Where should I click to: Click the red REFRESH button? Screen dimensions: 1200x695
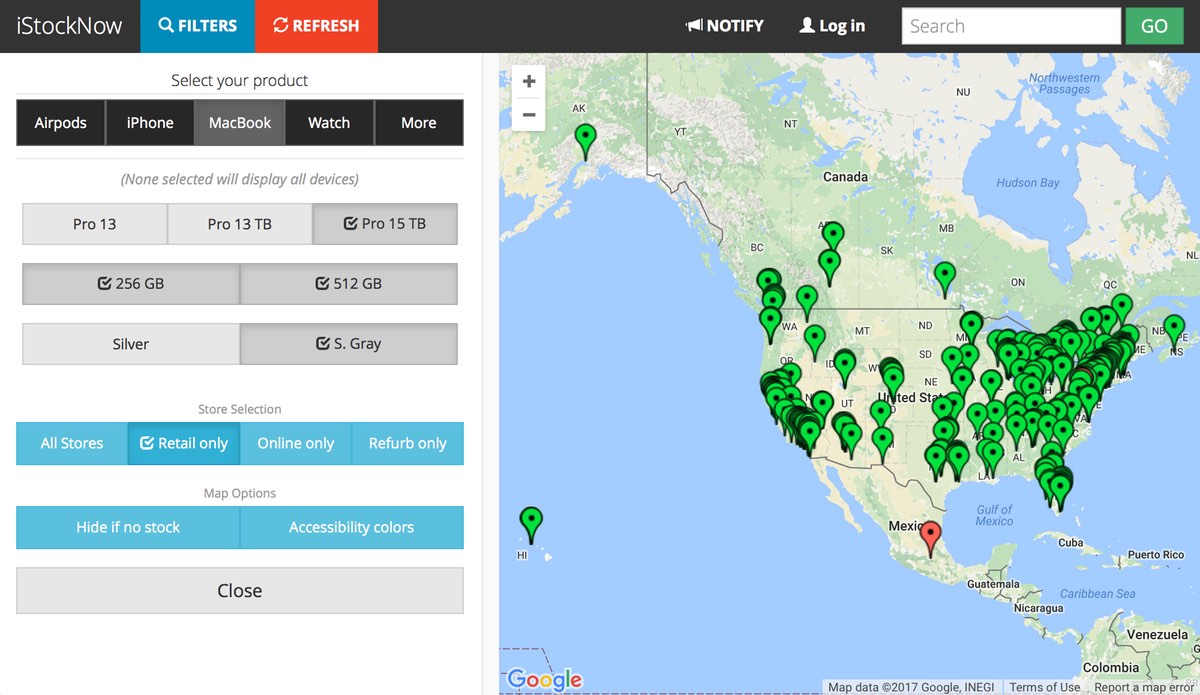[316, 26]
